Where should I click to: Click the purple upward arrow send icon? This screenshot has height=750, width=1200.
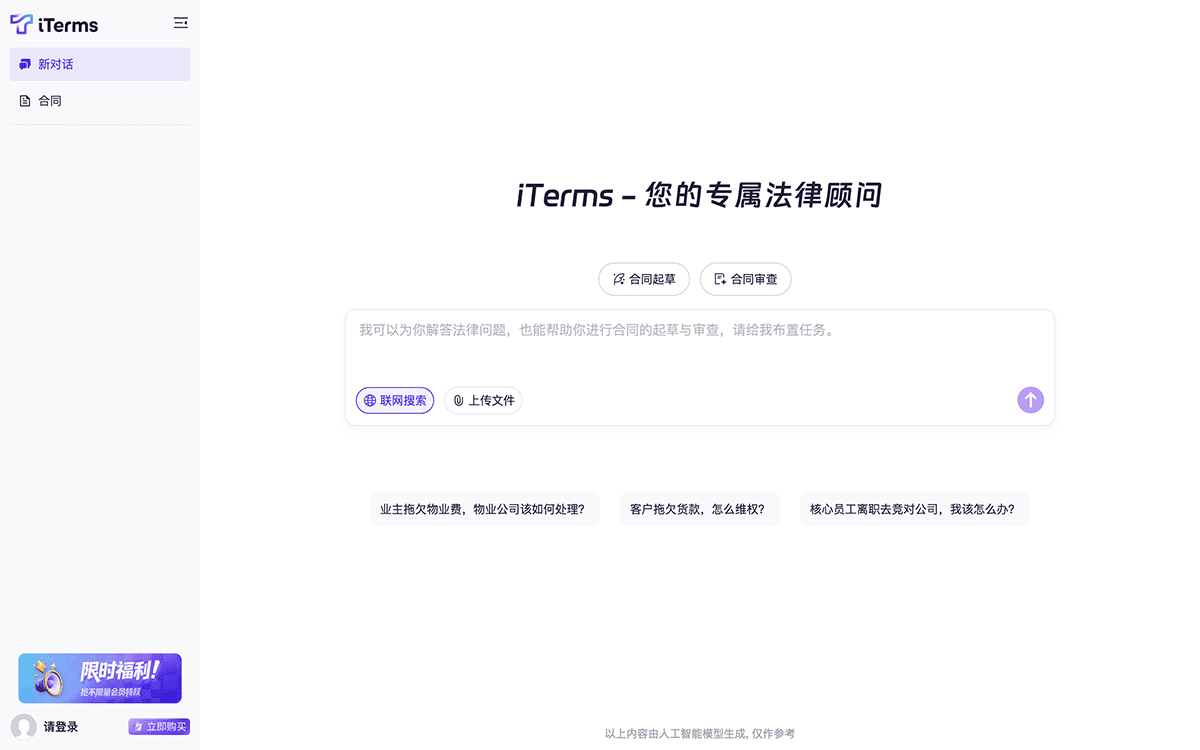click(1030, 400)
